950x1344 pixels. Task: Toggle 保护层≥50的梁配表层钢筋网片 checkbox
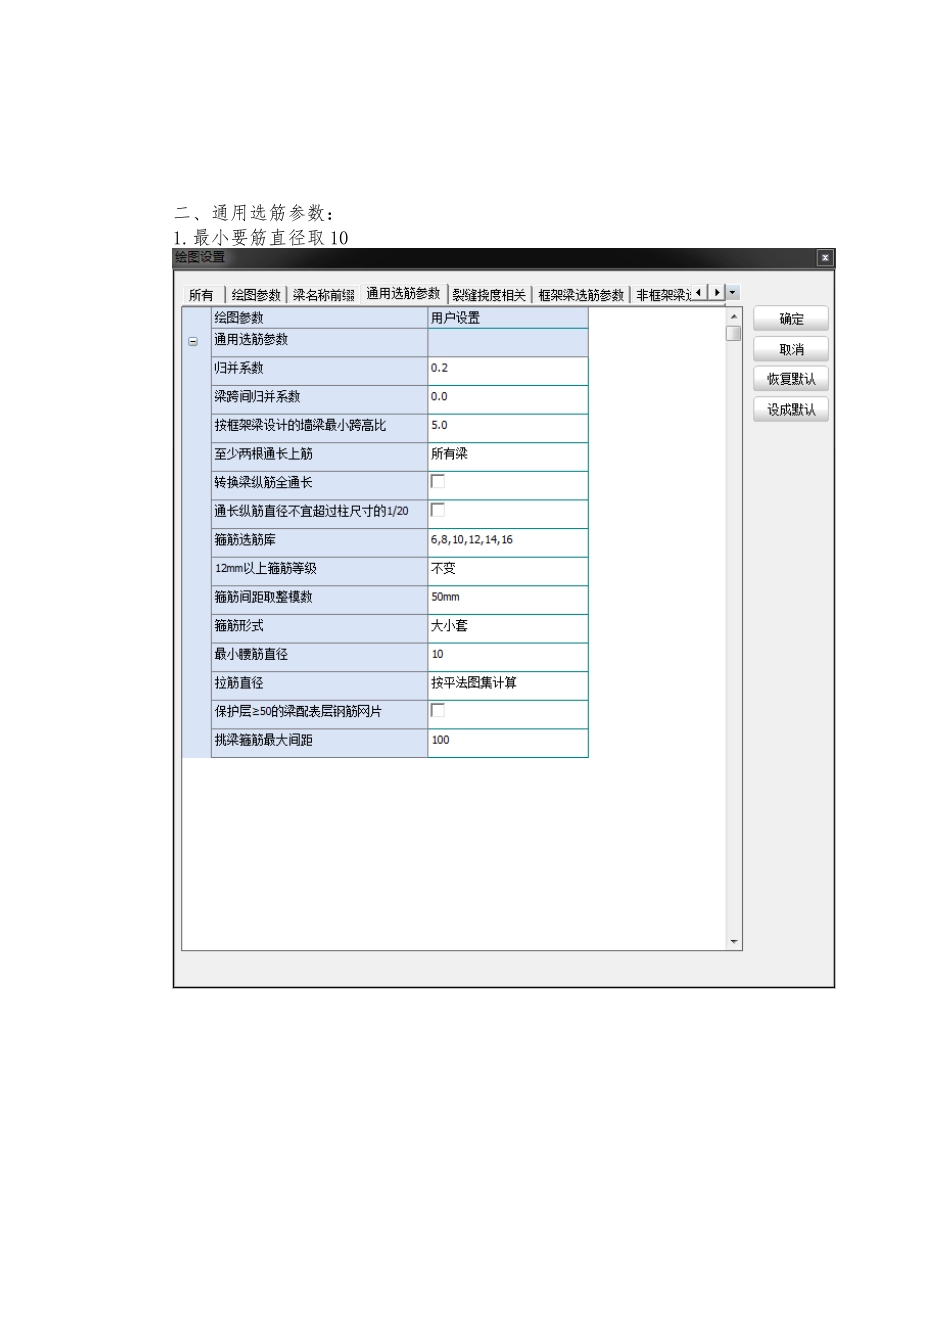437,710
